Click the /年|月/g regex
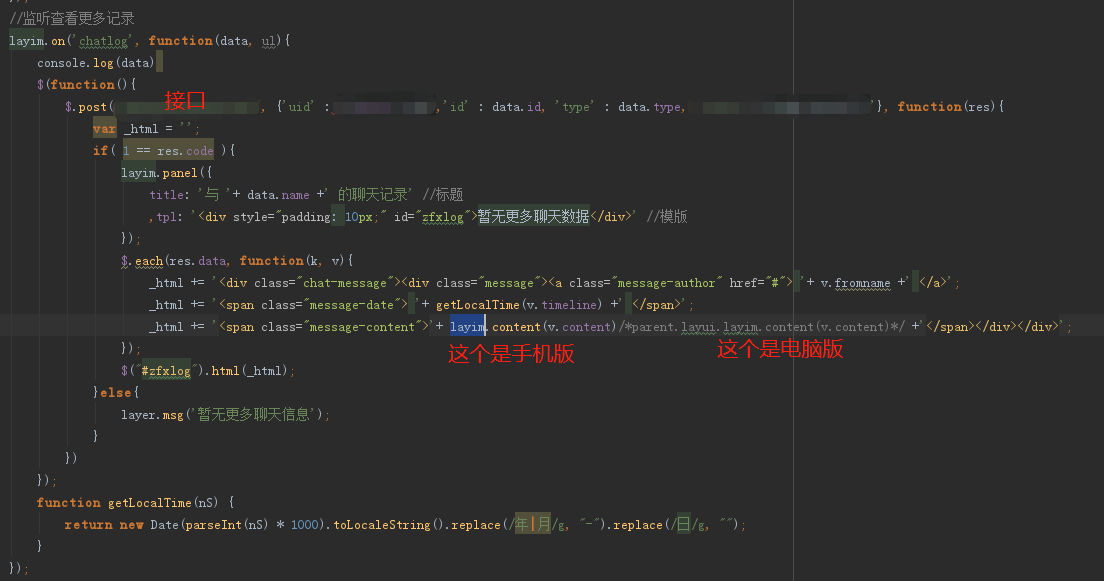The height and width of the screenshot is (581, 1104). [537, 525]
